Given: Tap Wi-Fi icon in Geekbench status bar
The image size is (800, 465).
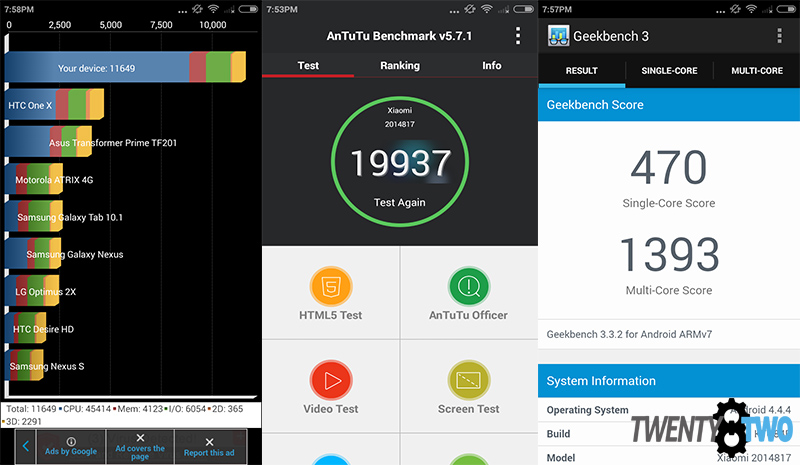Looking at the screenshot, I should [x=751, y=9].
